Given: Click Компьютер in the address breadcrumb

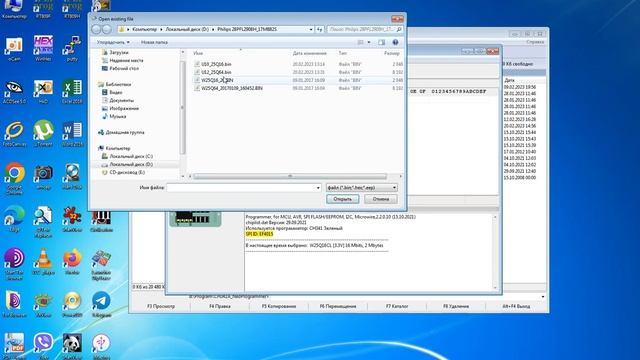Looking at the screenshot, I should (x=144, y=29).
